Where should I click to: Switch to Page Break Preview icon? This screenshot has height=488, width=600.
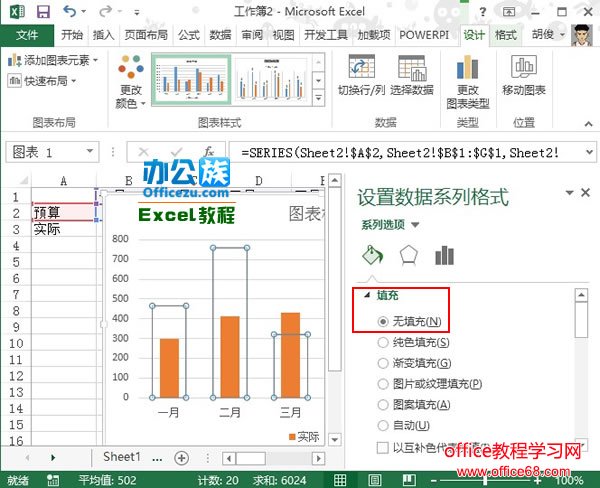pyautogui.click(x=409, y=480)
